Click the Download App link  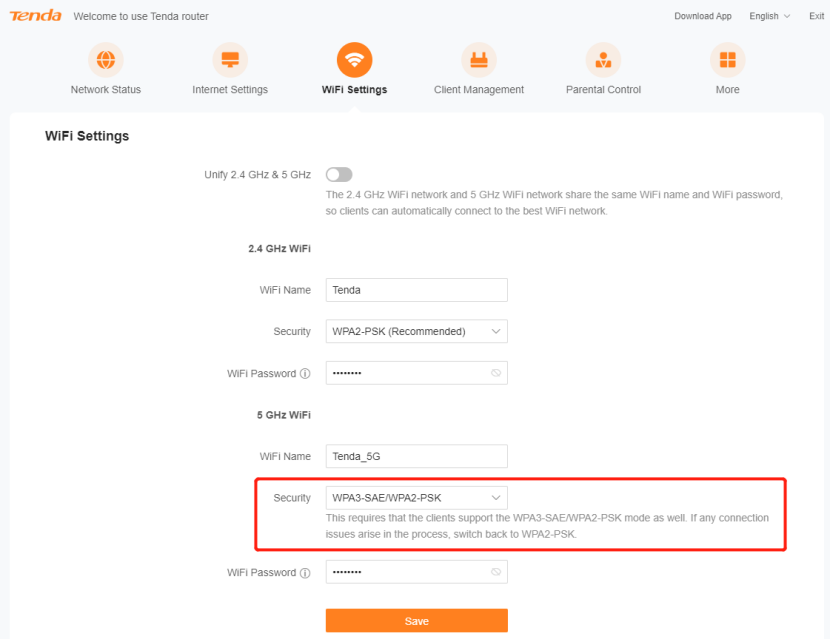pos(703,16)
